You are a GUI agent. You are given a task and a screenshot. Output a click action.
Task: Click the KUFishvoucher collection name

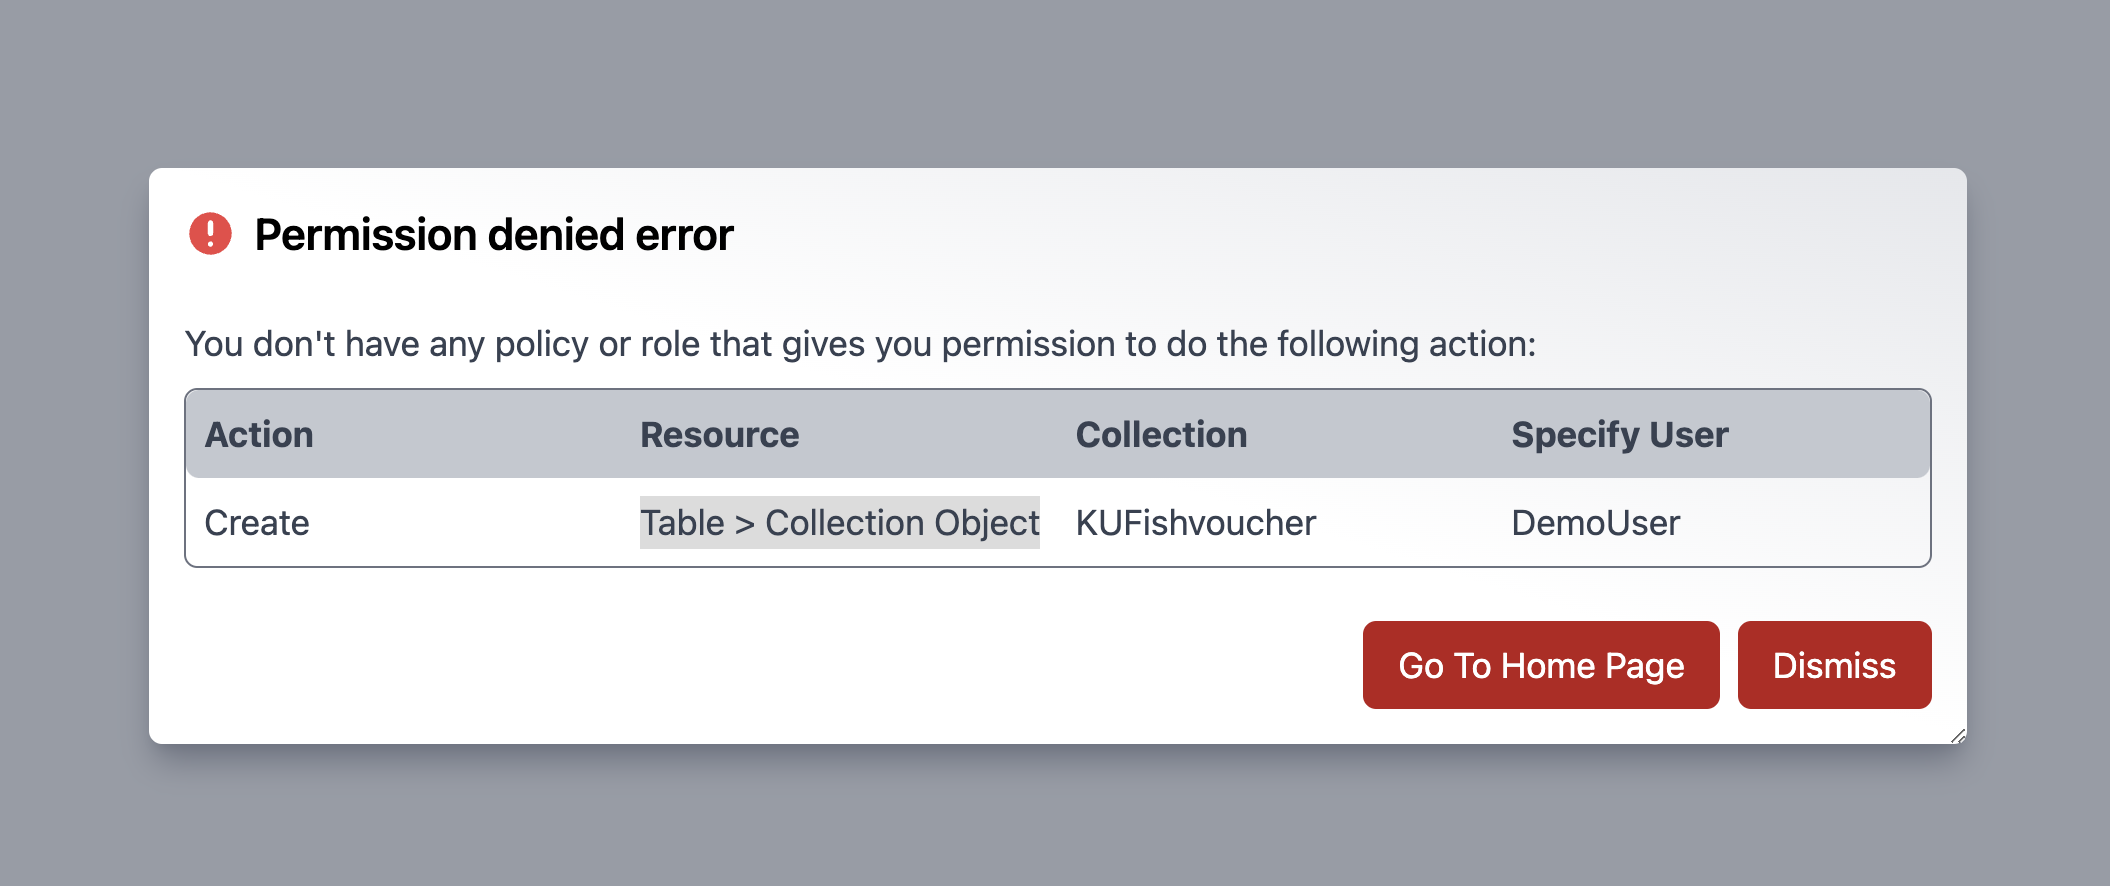click(x=1195, y=522)
